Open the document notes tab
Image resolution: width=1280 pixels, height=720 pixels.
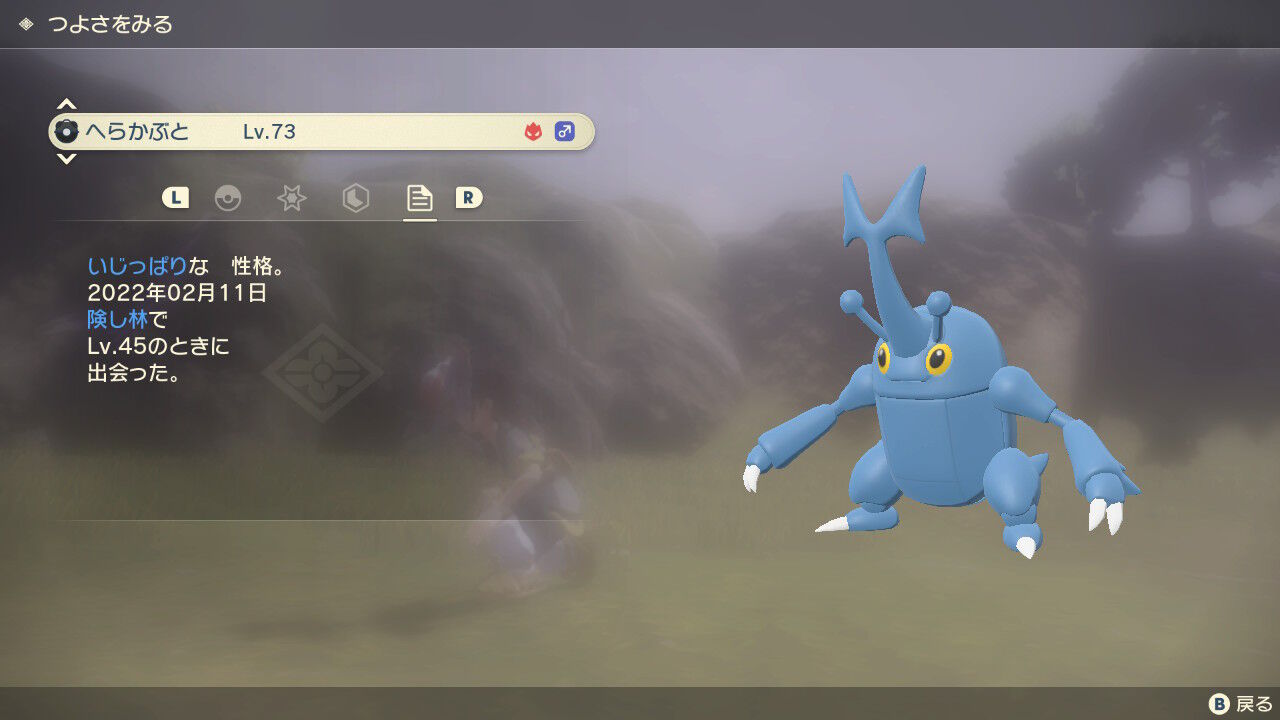tap(419, 198)
